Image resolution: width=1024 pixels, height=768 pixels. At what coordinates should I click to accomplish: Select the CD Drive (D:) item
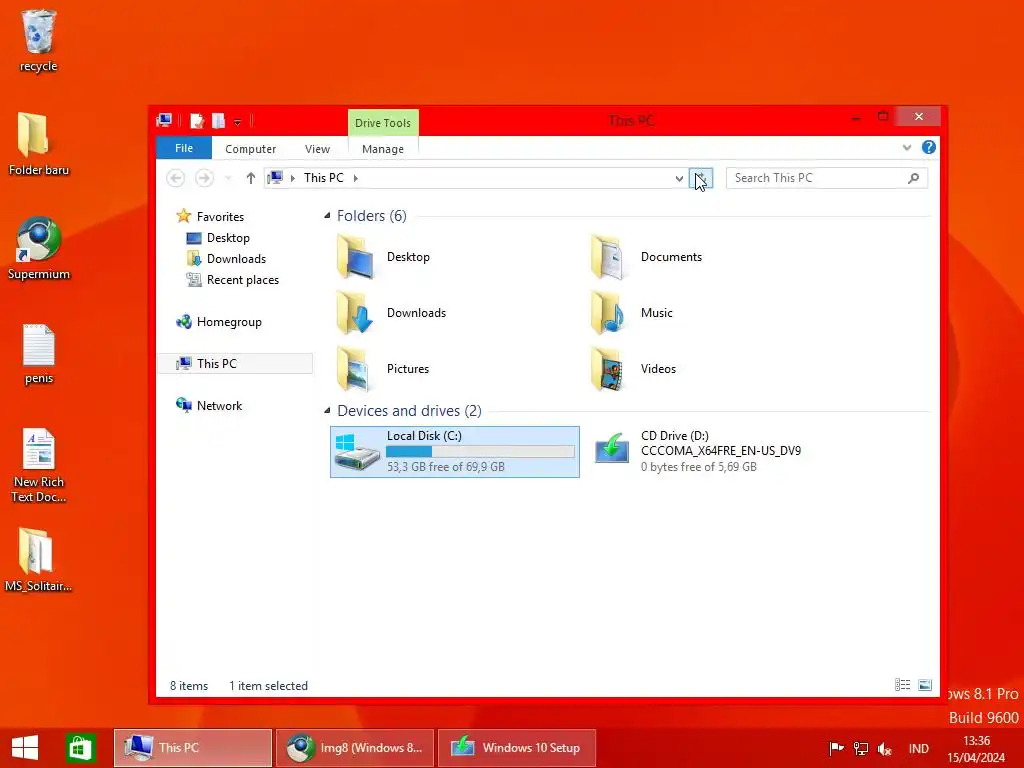(697, 451)
